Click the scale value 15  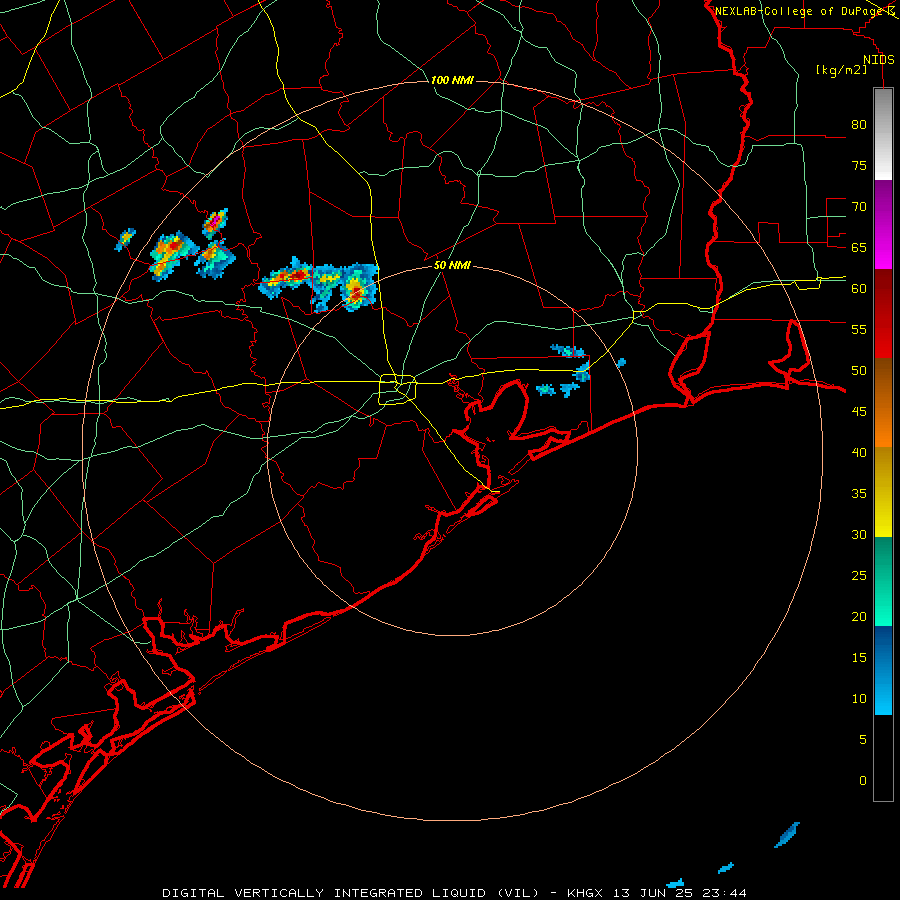point(859,658)
